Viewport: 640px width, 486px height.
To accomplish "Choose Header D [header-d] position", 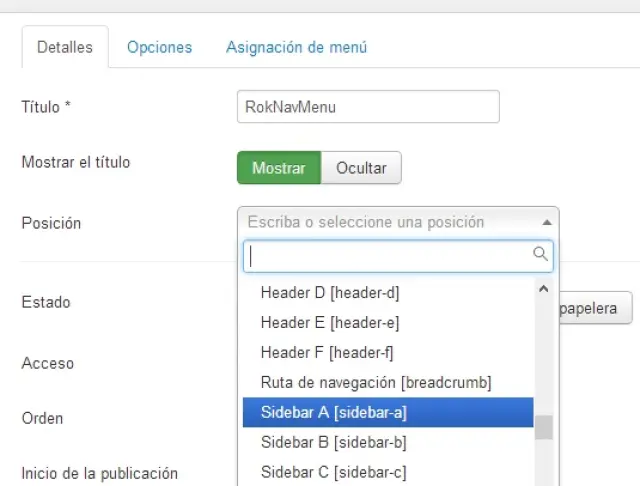I will coord(329,293).
